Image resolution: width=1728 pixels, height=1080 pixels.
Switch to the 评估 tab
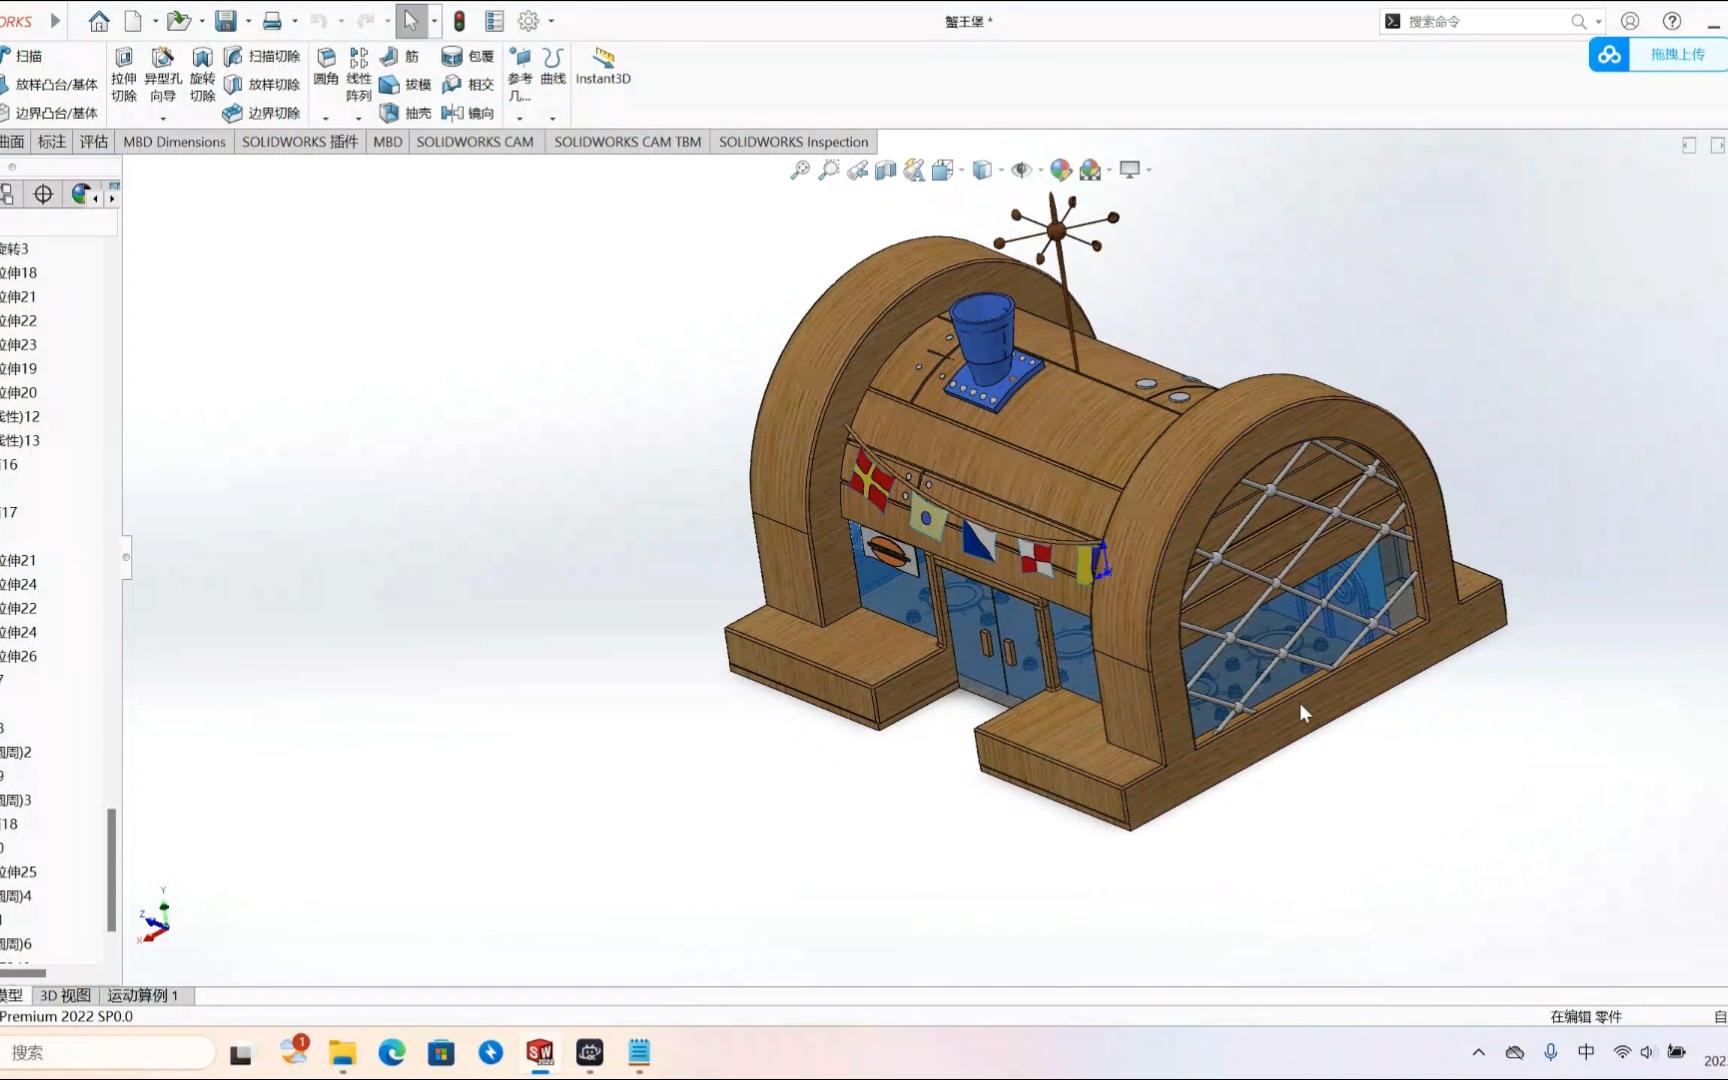[x=94, y=142]
